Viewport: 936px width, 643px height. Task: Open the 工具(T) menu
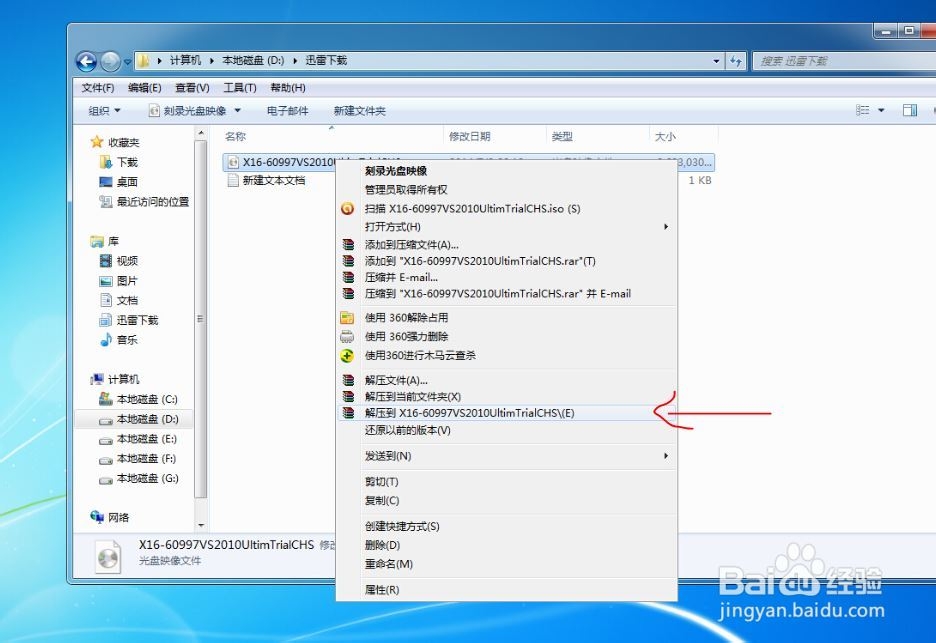[x=240, y=88]
